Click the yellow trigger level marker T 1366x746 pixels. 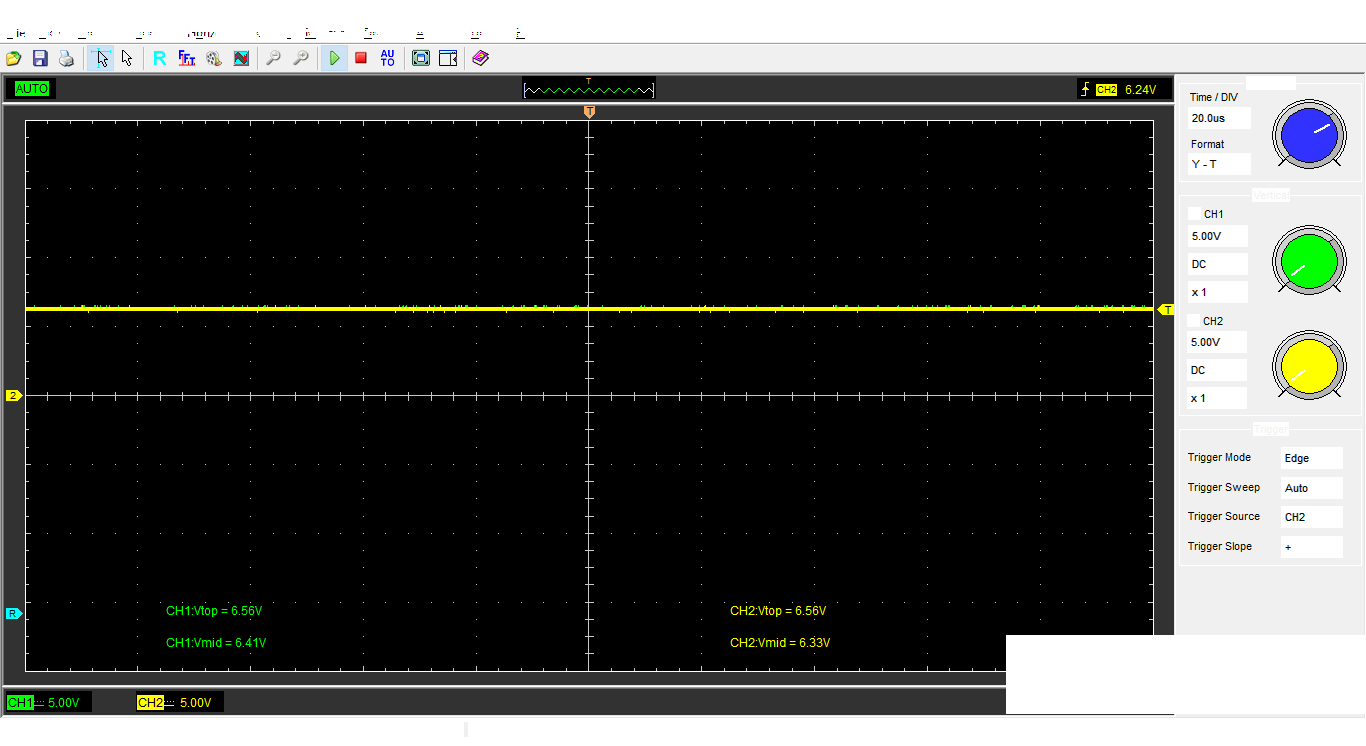[x=1166, y=310]
